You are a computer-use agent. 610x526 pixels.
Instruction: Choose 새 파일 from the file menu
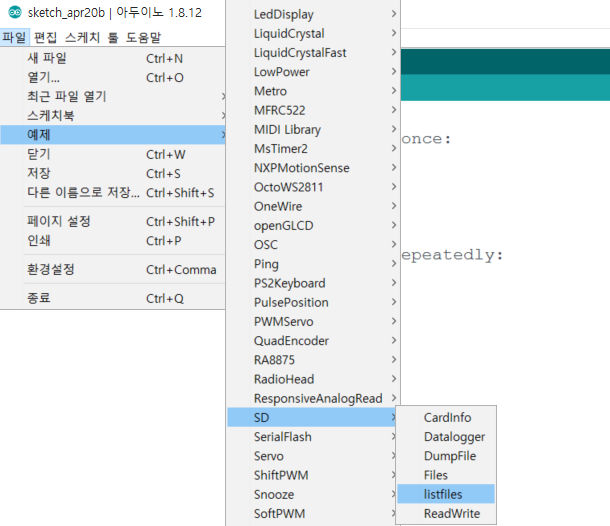(113, 58)
